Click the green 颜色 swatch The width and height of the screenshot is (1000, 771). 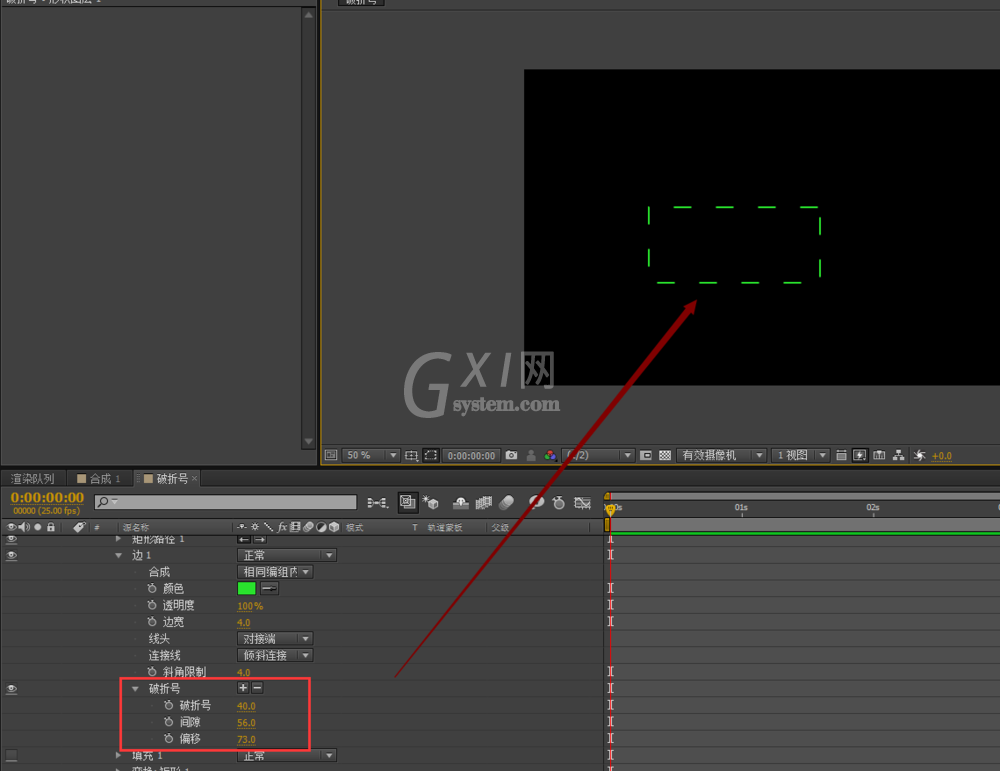point(246,588)
